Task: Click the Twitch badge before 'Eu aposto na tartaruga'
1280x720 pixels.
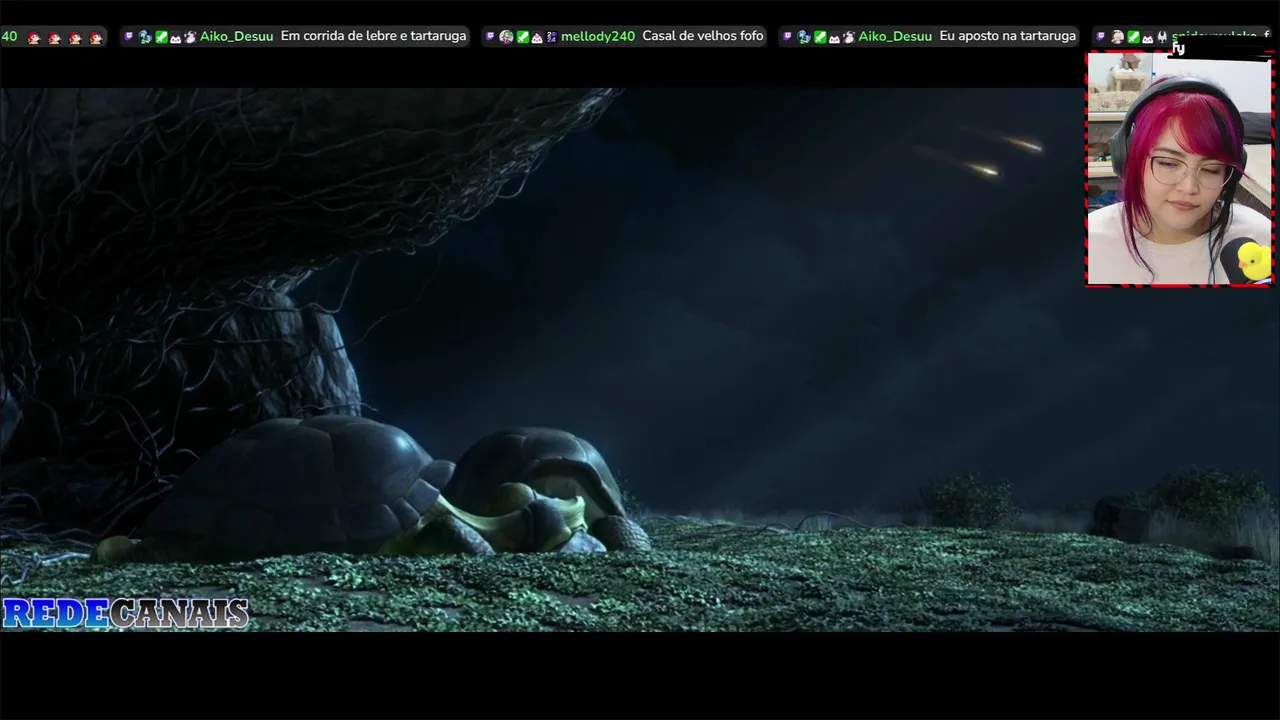Action: coord(787,36)
